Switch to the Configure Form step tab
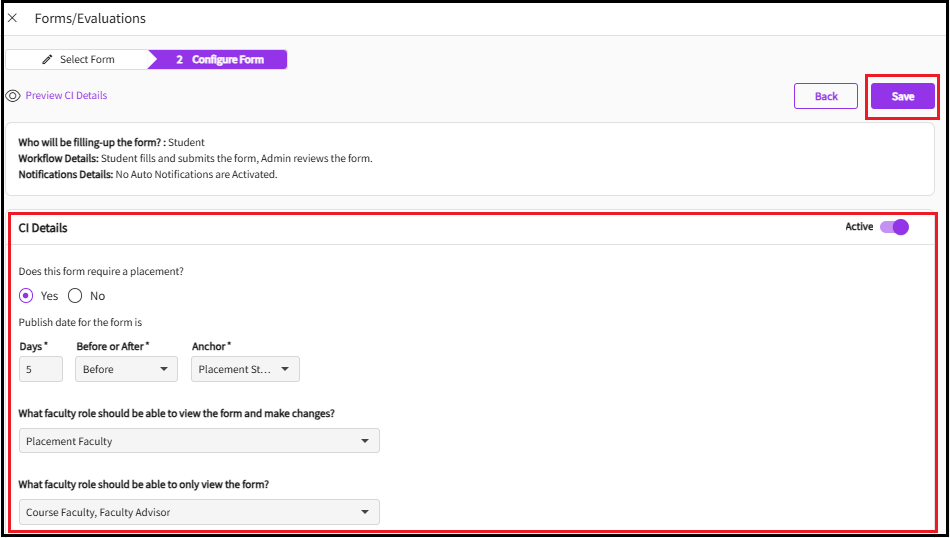 point(220,60)
